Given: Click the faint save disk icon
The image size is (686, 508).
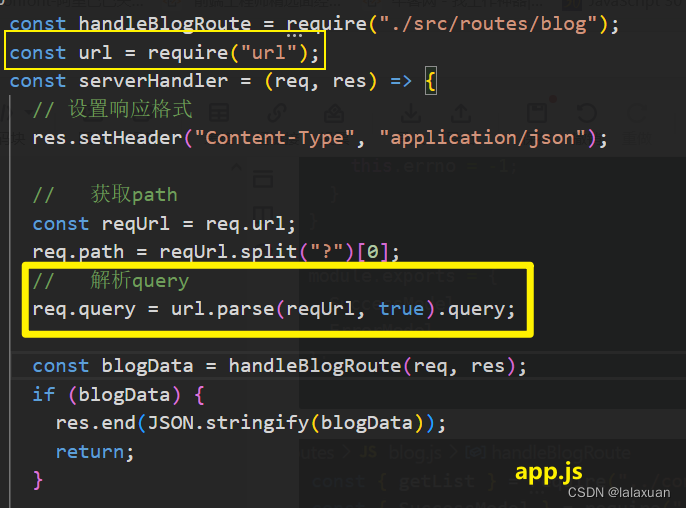Looking at the screenshot, I should (x=537, y=113).
